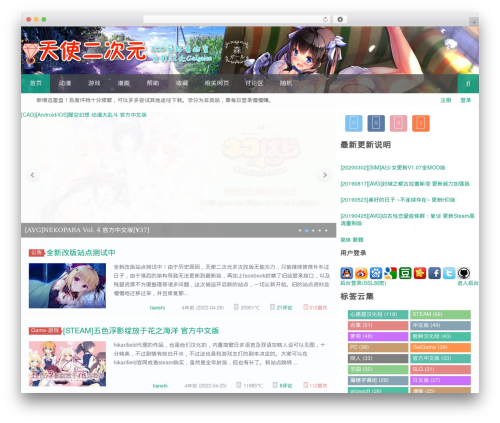Click the 注册 register link
This screenshot has height=423, width=500.
point(446,100)
